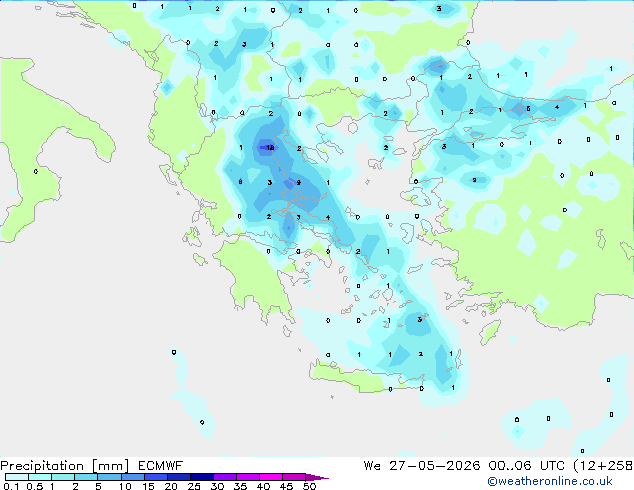The image size is (634, 490).
Task: Click the '0.1' legend tick label
Action: coord(11,486)
